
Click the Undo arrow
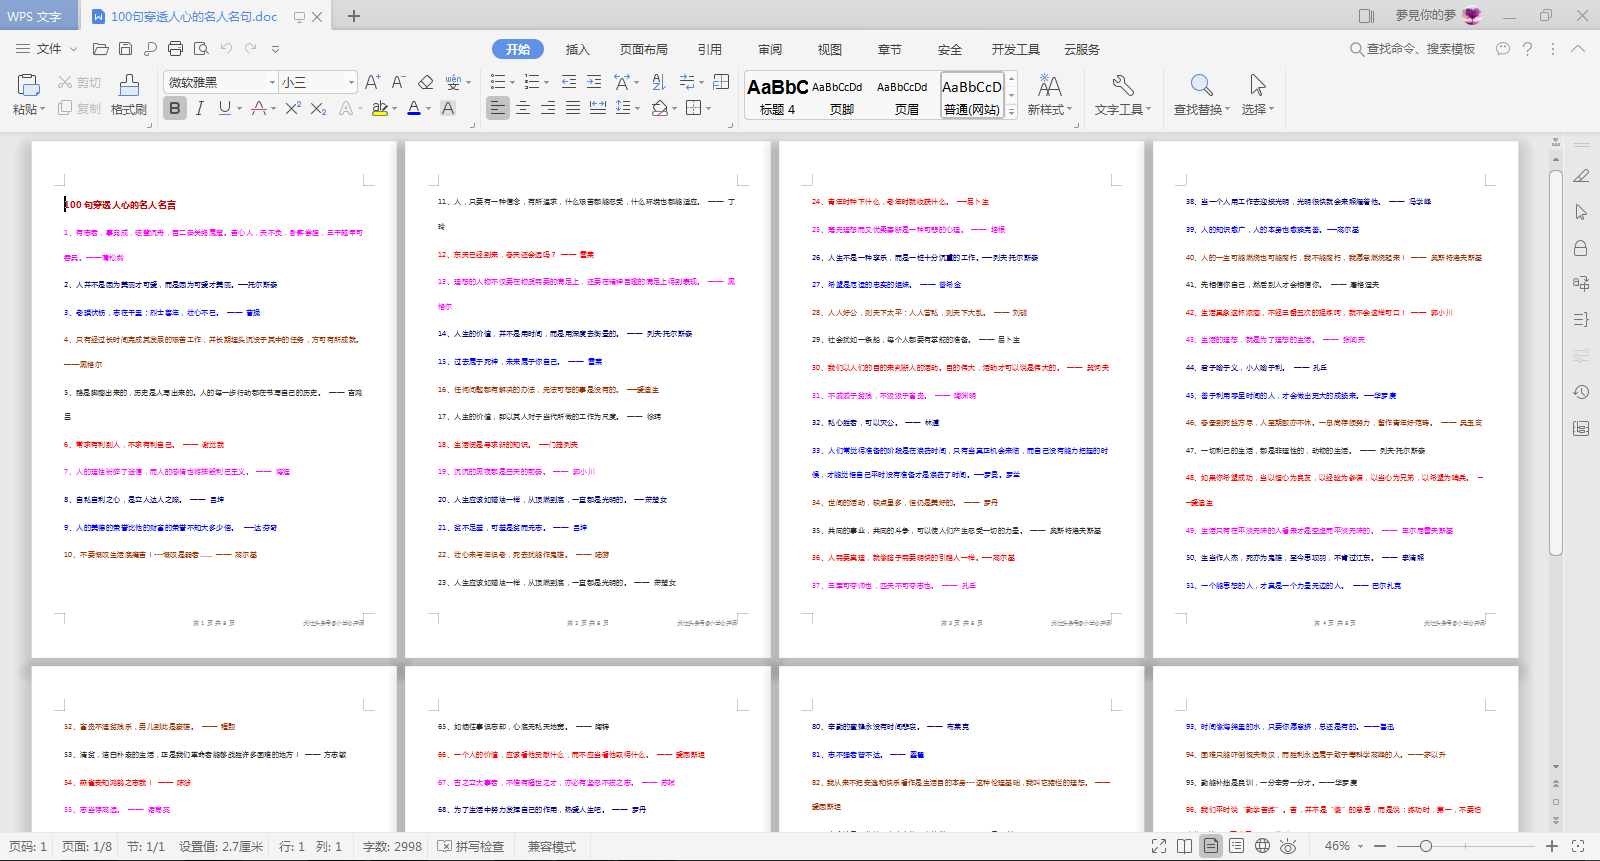(226, 48)
